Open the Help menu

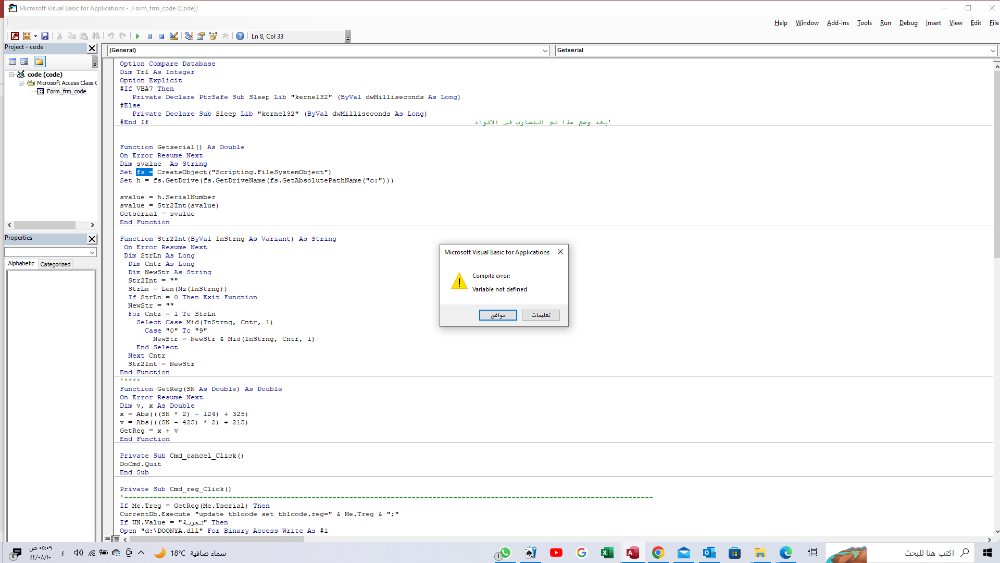click(781, 23)
